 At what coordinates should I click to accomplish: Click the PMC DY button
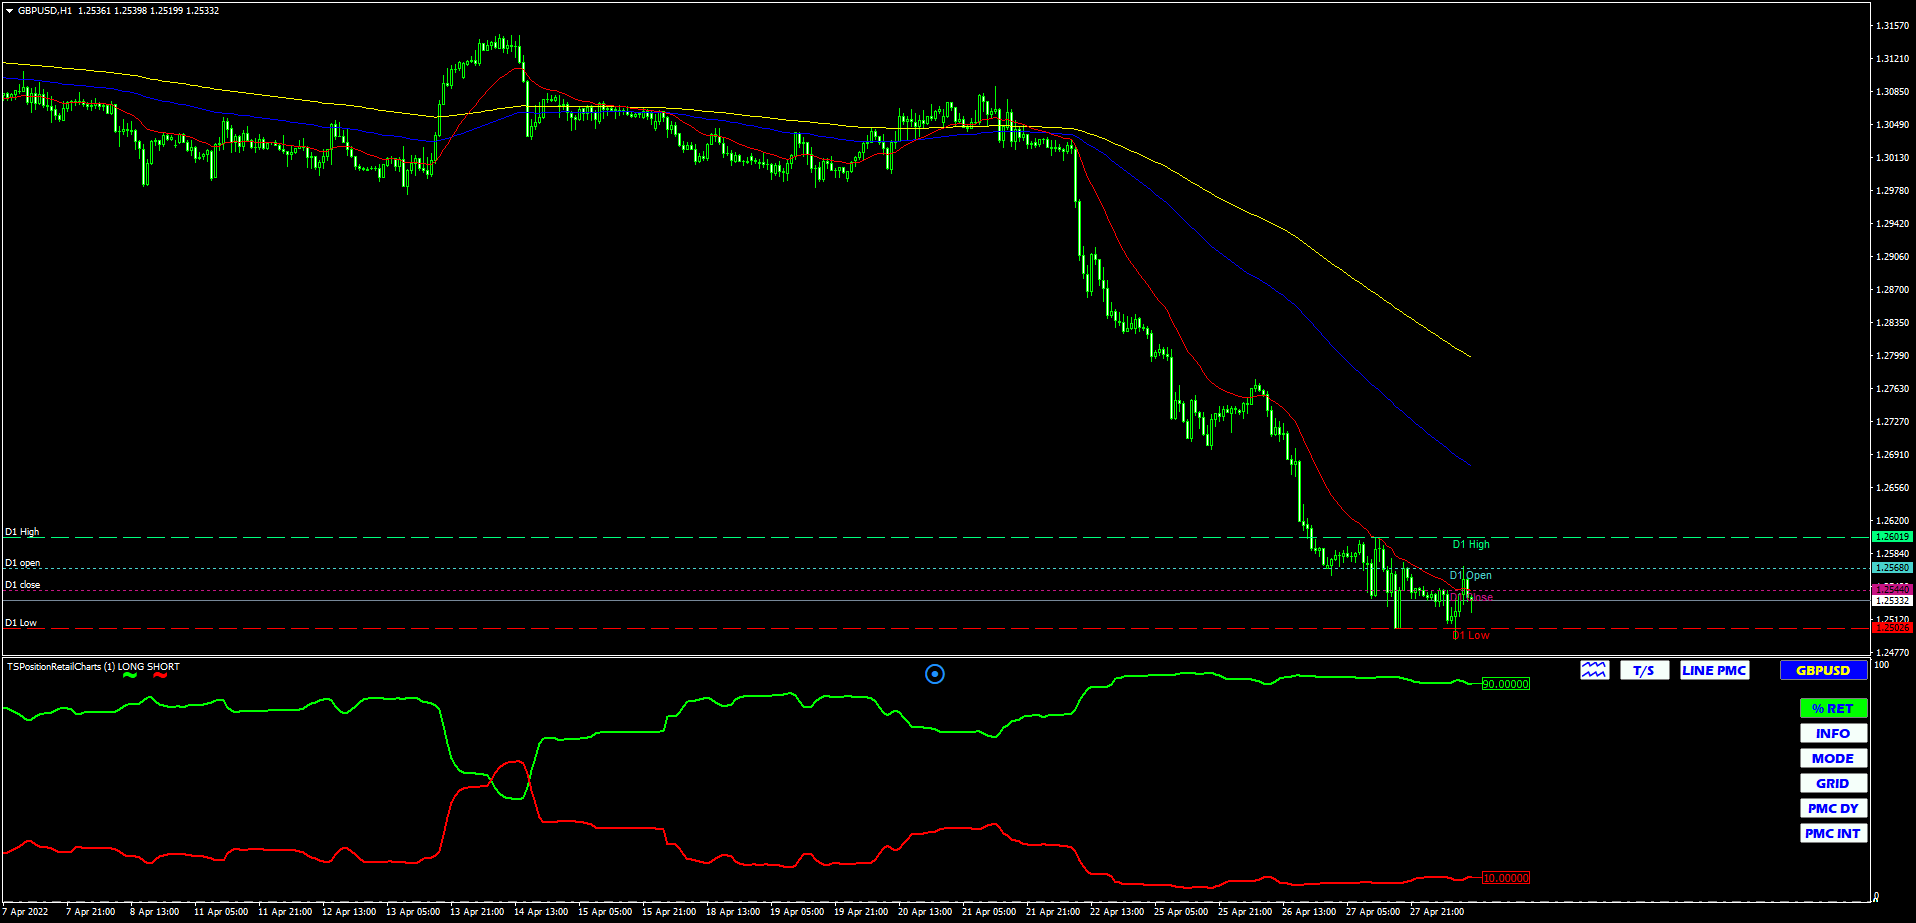coord(1833,808)
